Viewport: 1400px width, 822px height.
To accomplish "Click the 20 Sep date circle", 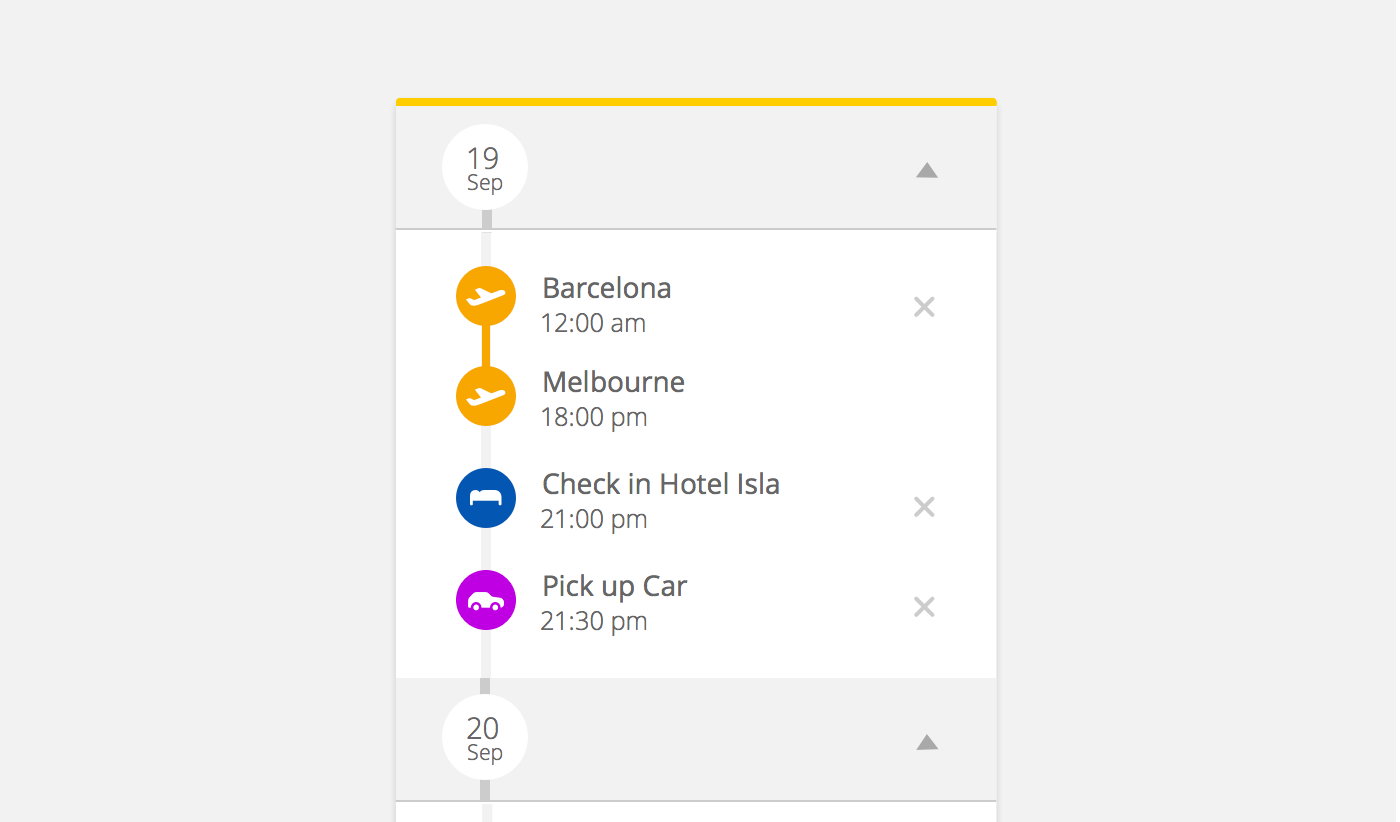I will (x=485, y=738).
